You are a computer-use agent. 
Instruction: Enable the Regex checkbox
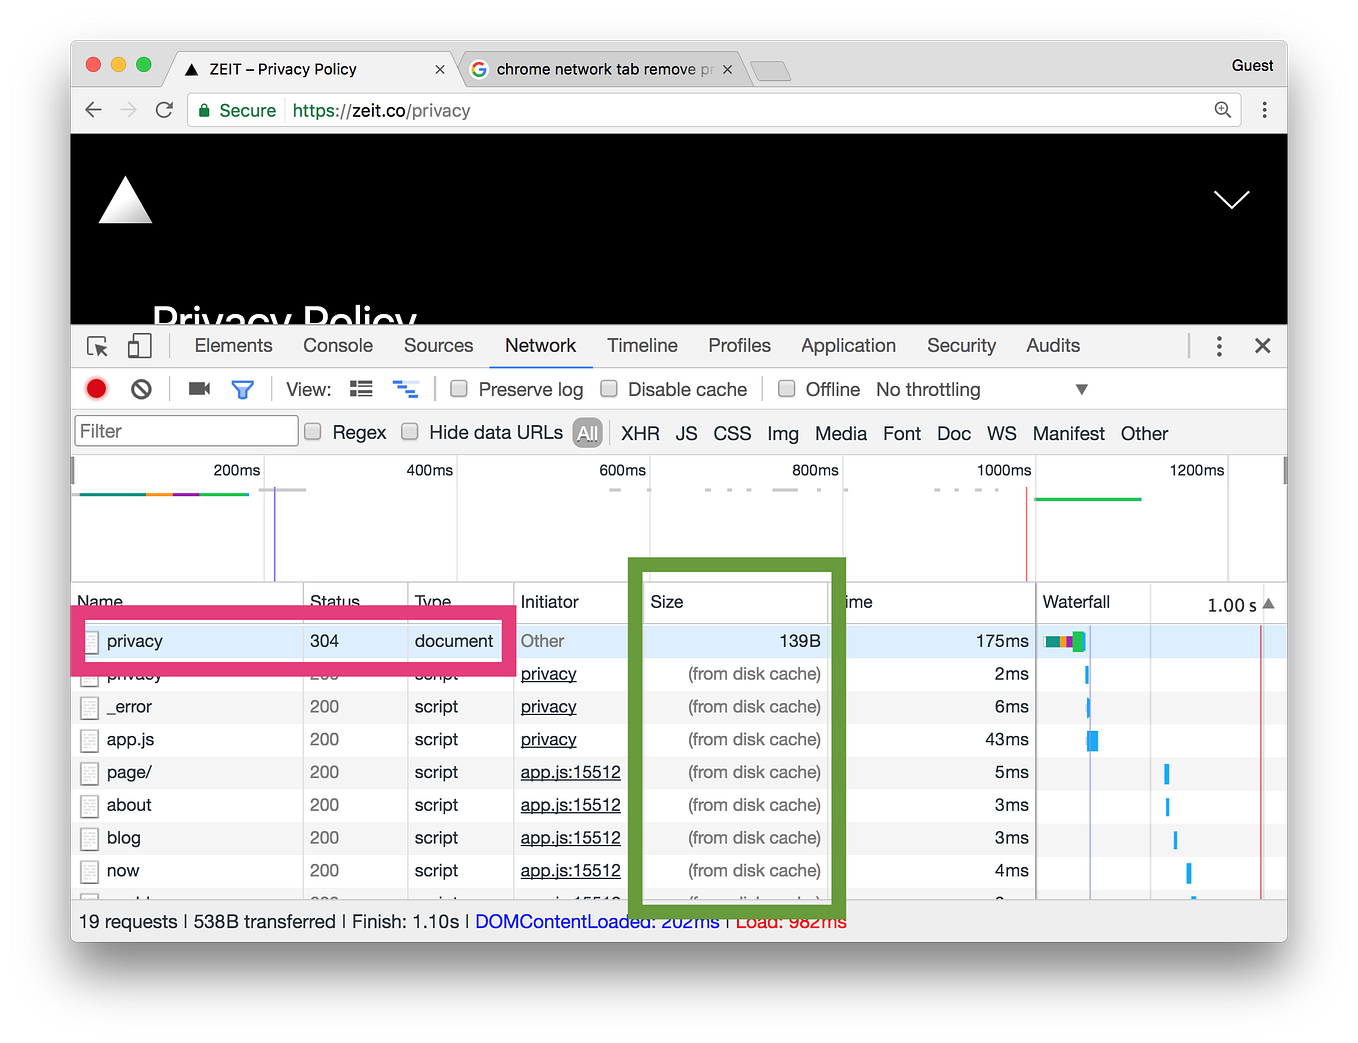coord(313,432)
